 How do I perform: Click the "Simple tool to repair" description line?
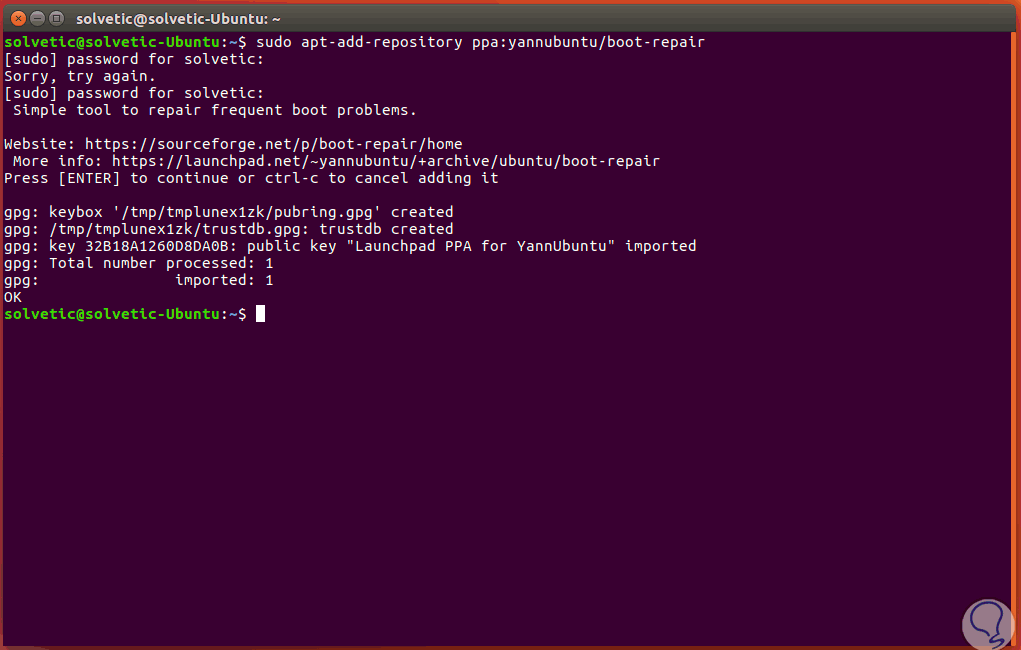click(214, 110)
